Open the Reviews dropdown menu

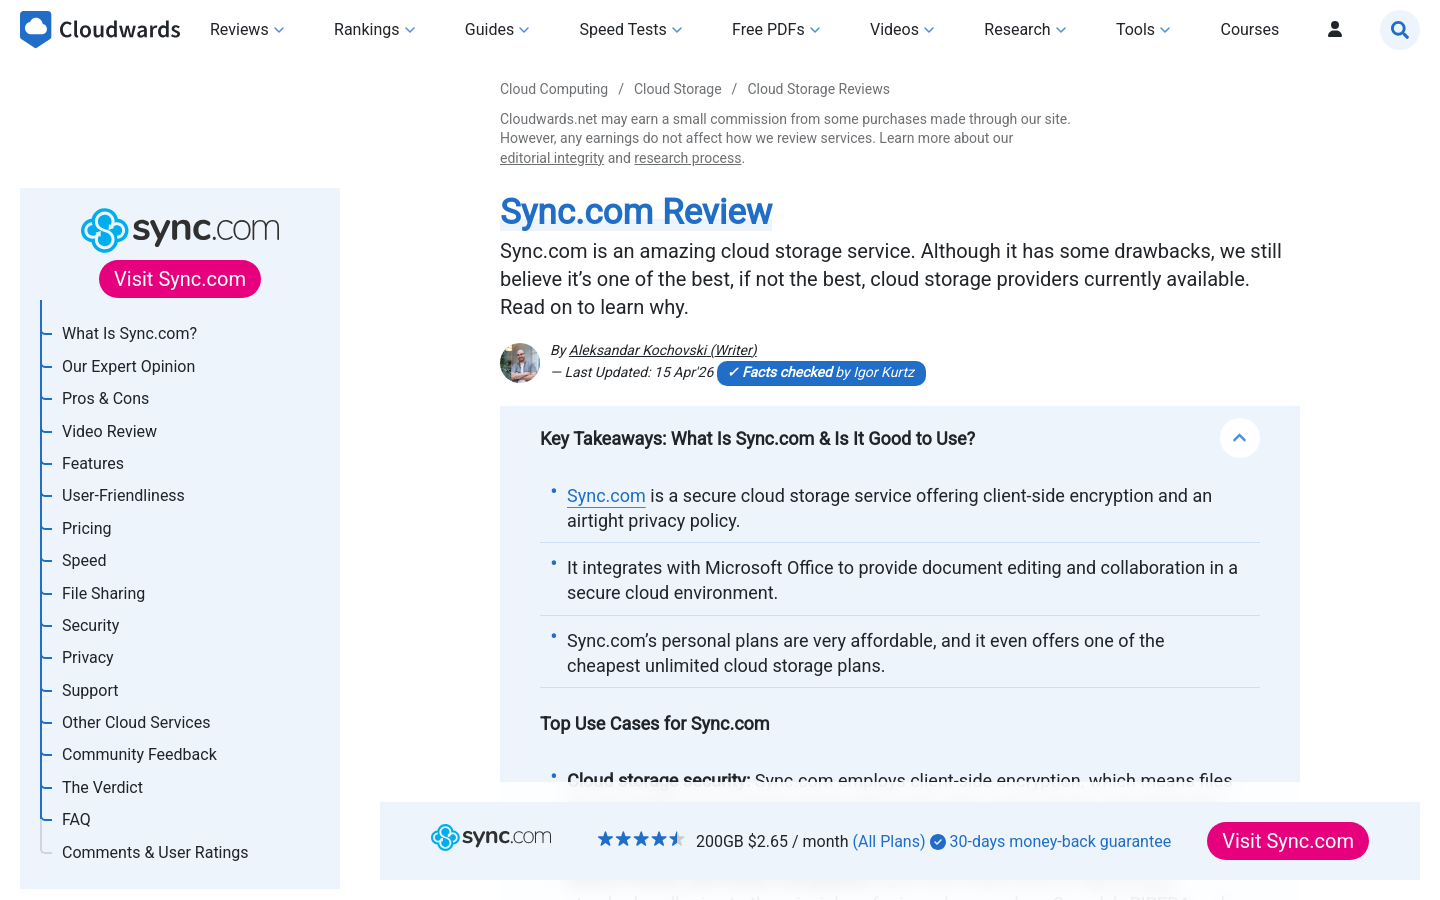[x=247, y=30]
